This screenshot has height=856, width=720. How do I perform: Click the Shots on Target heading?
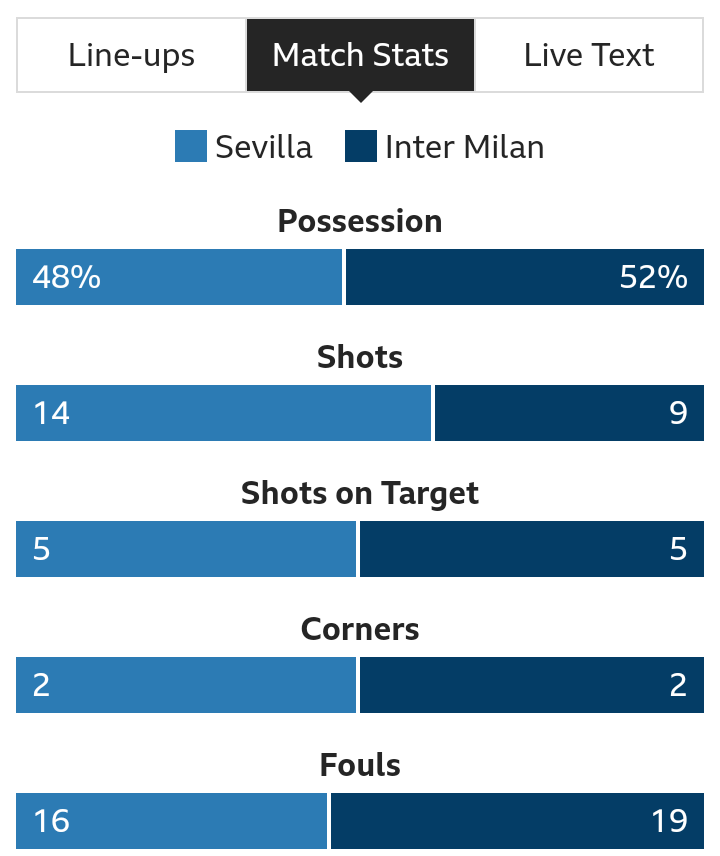tap(360, 494)
